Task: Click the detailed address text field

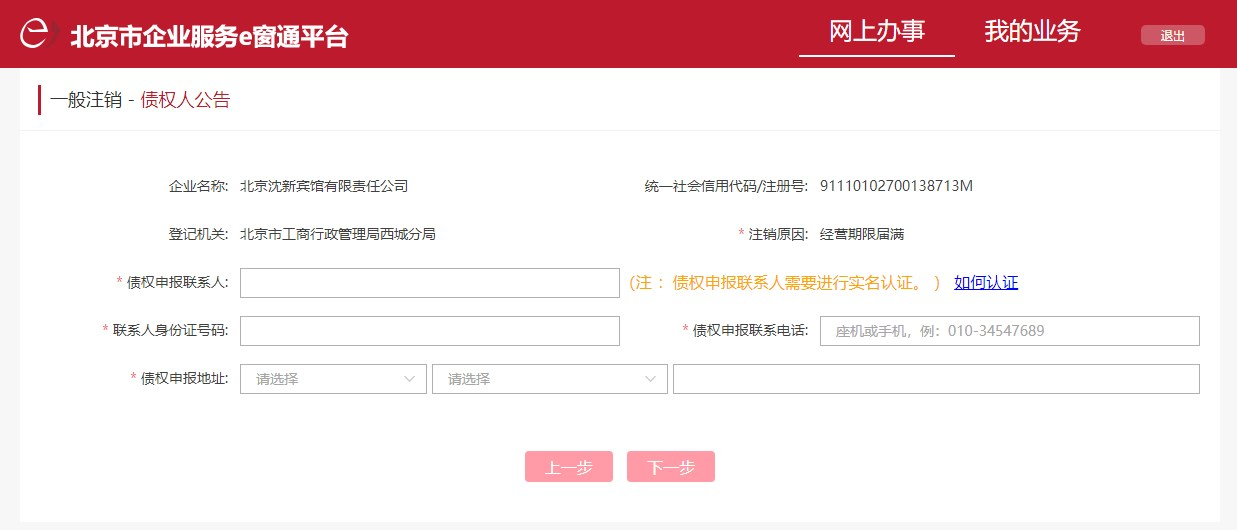Action: (935, 379)
